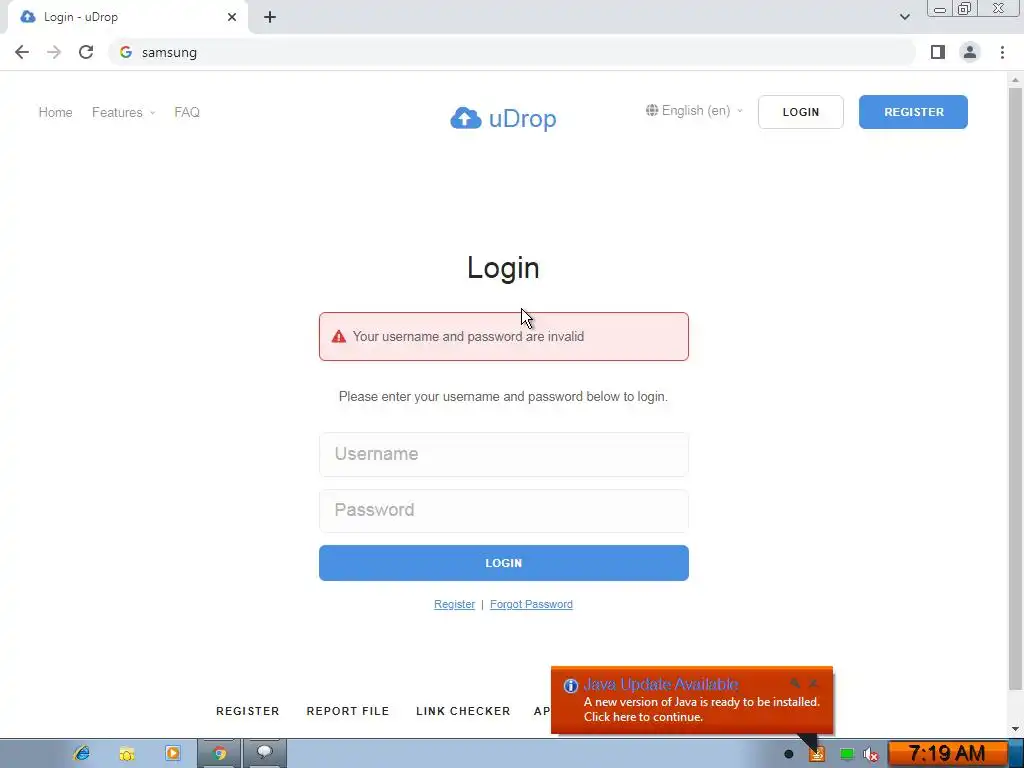Open the Chrome three-dot menu
The image size is (1024, 768).
click(x=1002, y=52)
